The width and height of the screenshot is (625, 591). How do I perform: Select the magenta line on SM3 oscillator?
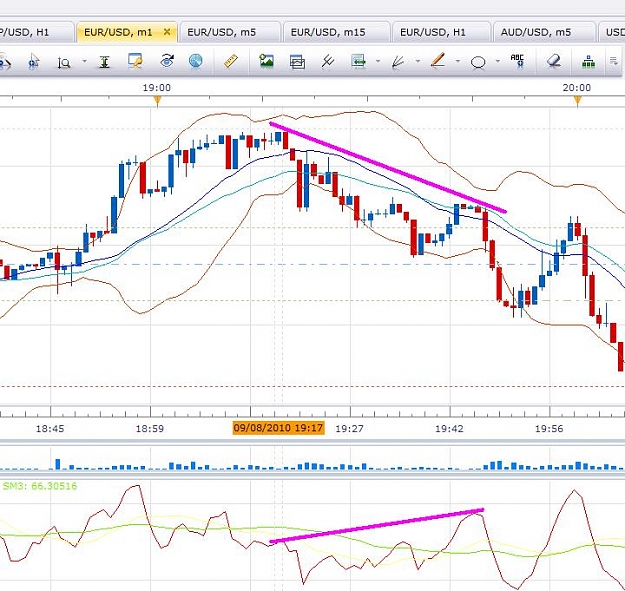point(376,526)
